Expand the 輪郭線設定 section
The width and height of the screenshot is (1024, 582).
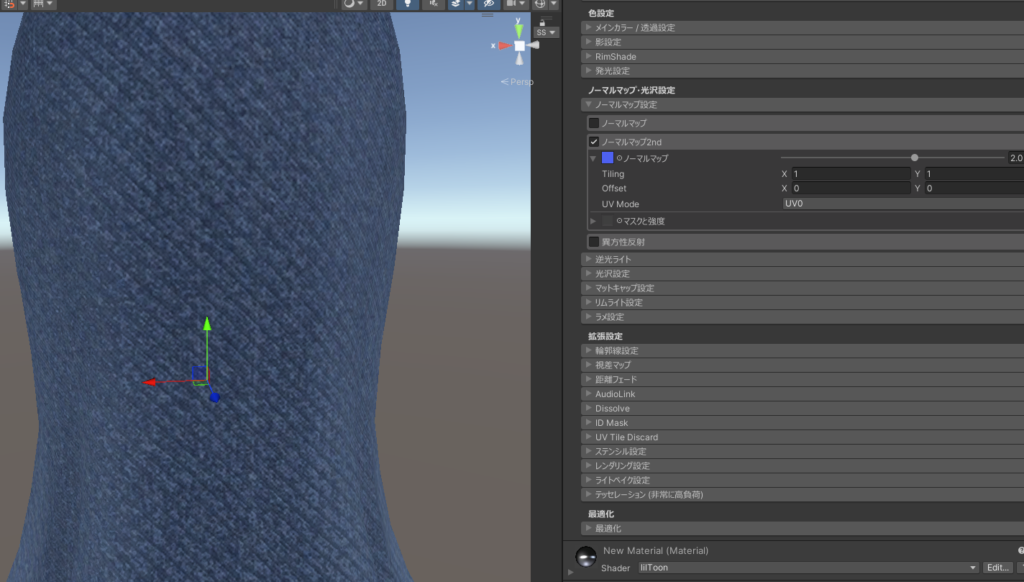(x=615, y=351)
